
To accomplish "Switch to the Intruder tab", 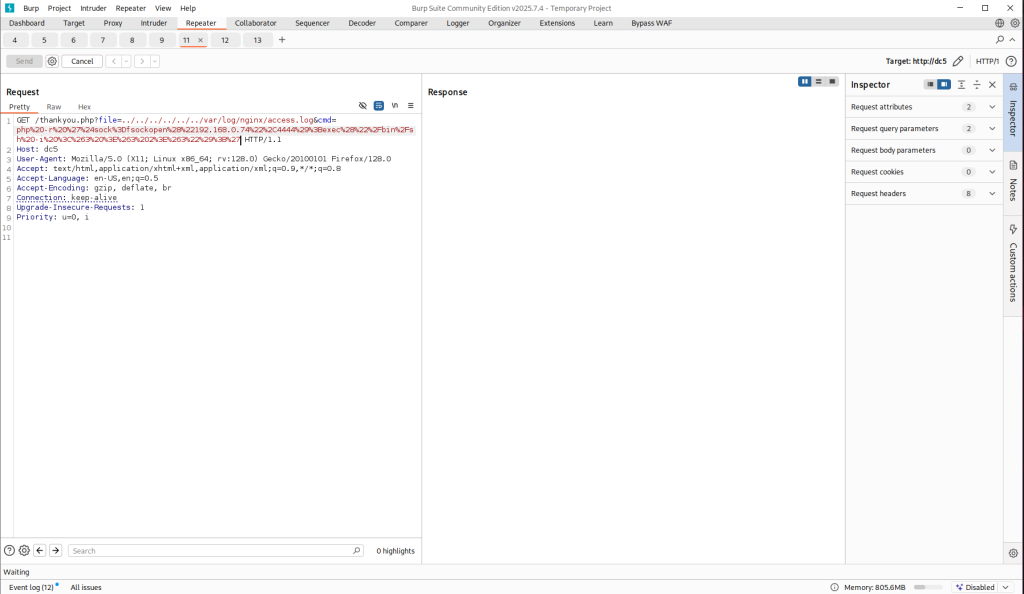I will 154,23.
